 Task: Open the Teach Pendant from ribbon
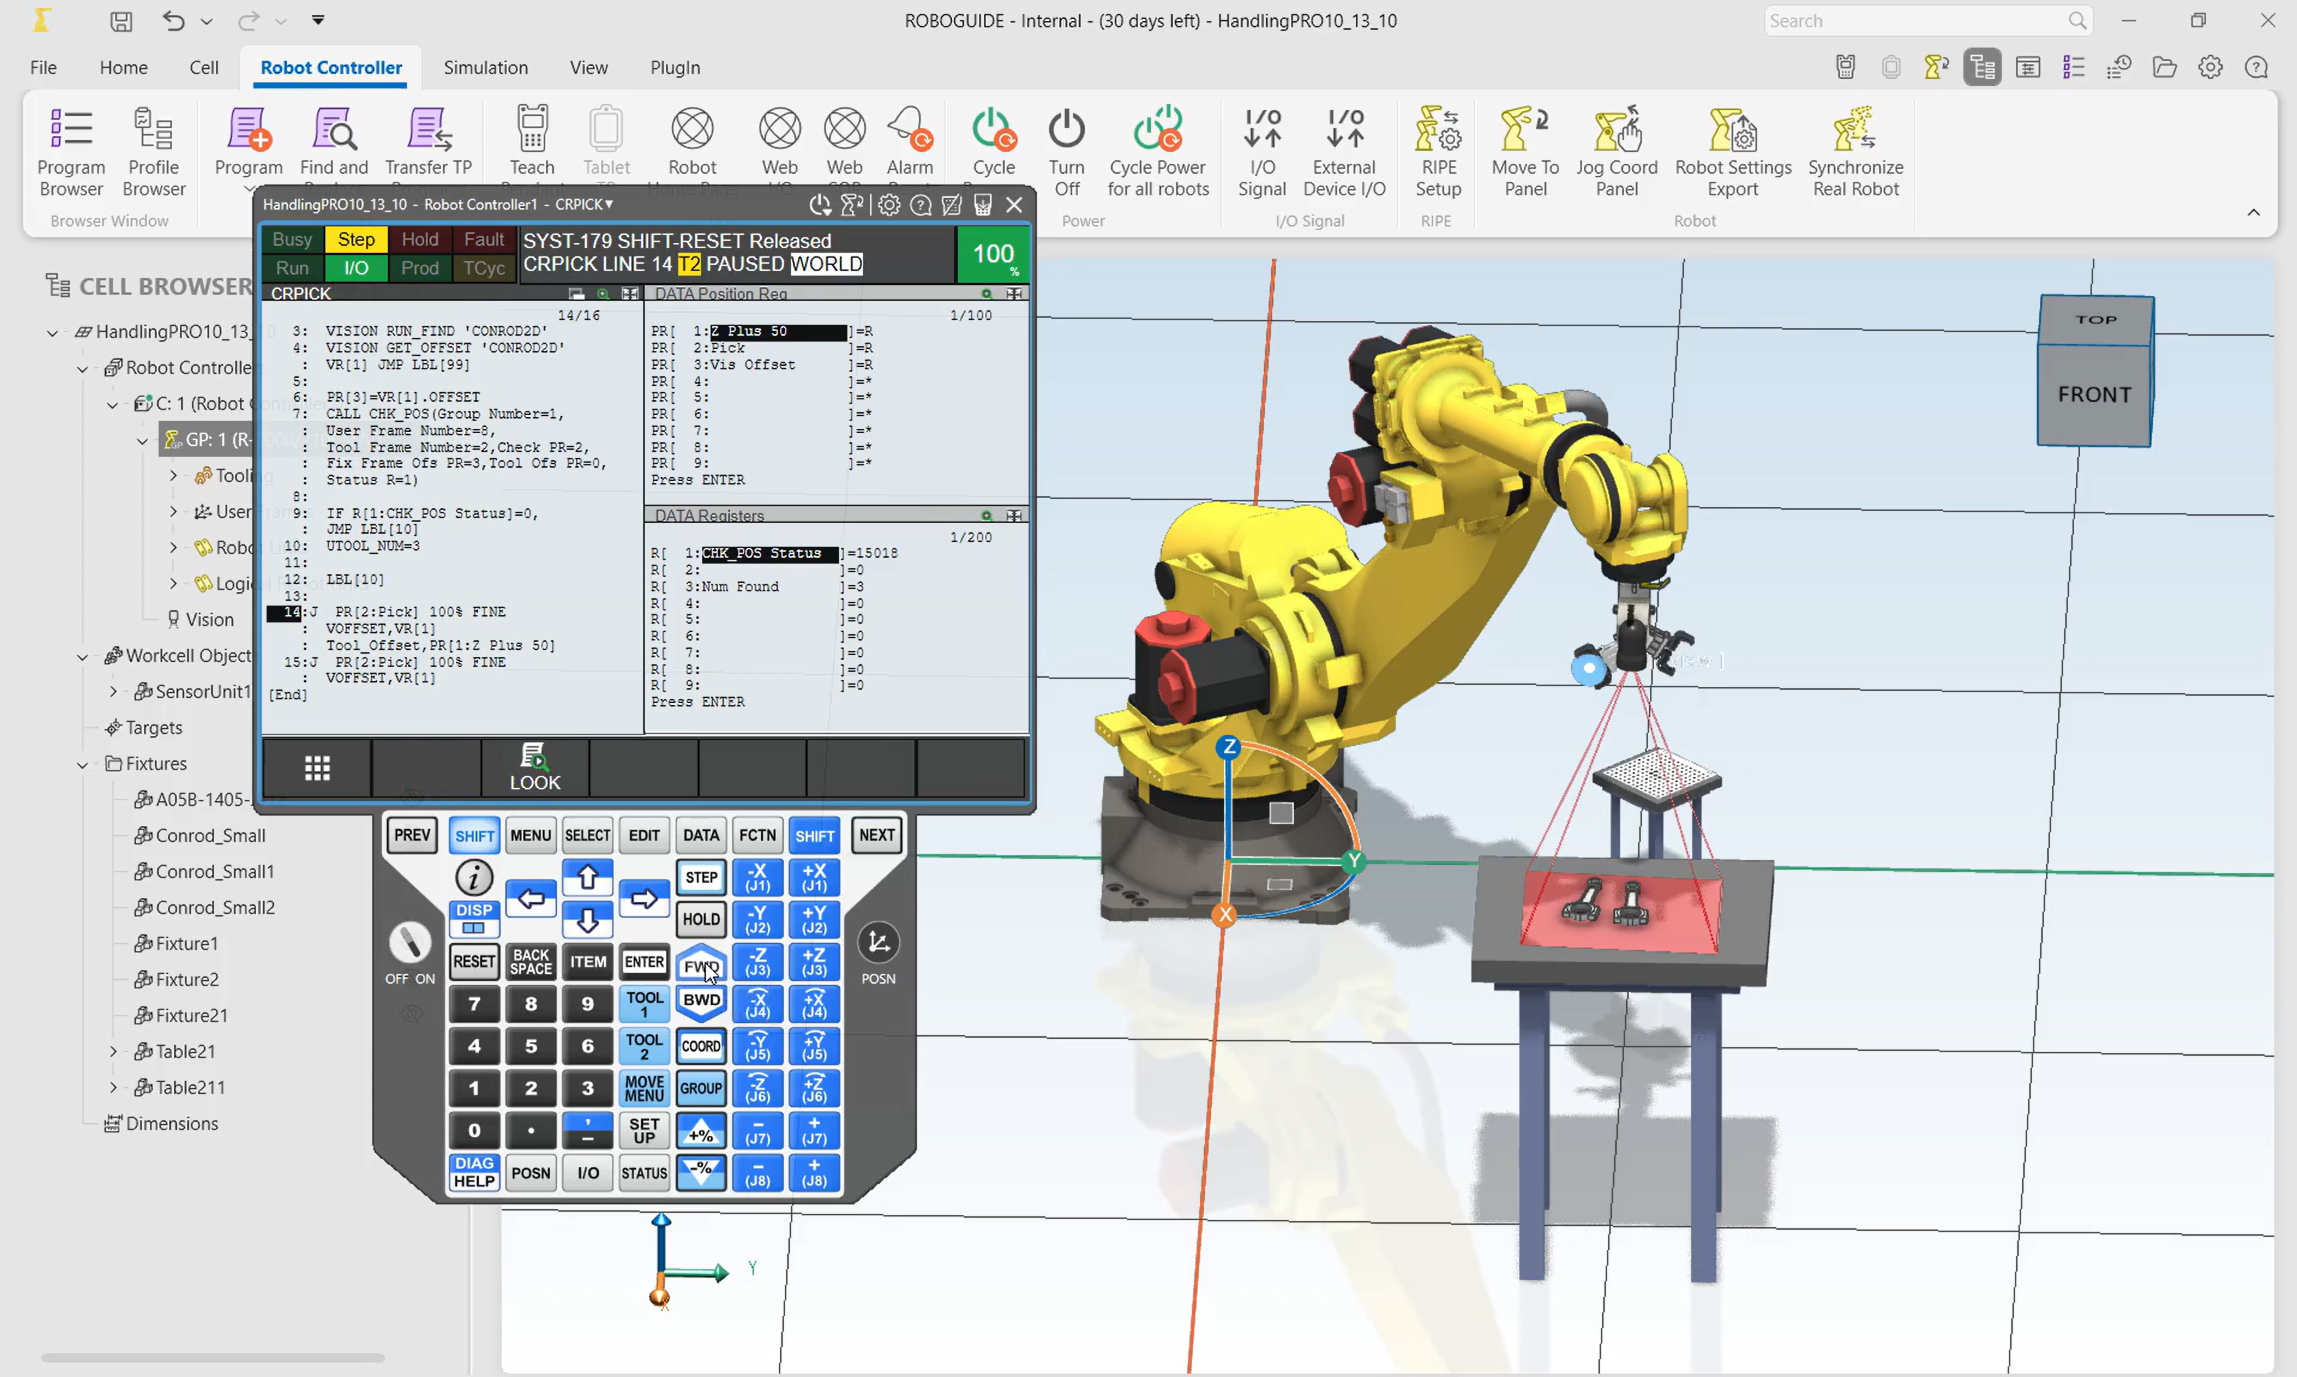click(x=532, y=146)
